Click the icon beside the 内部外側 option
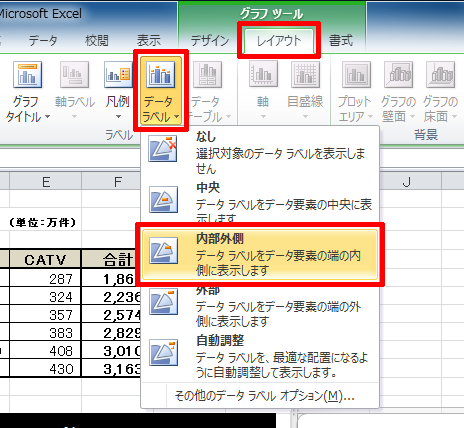464x428 pixels. coord(163,250)
